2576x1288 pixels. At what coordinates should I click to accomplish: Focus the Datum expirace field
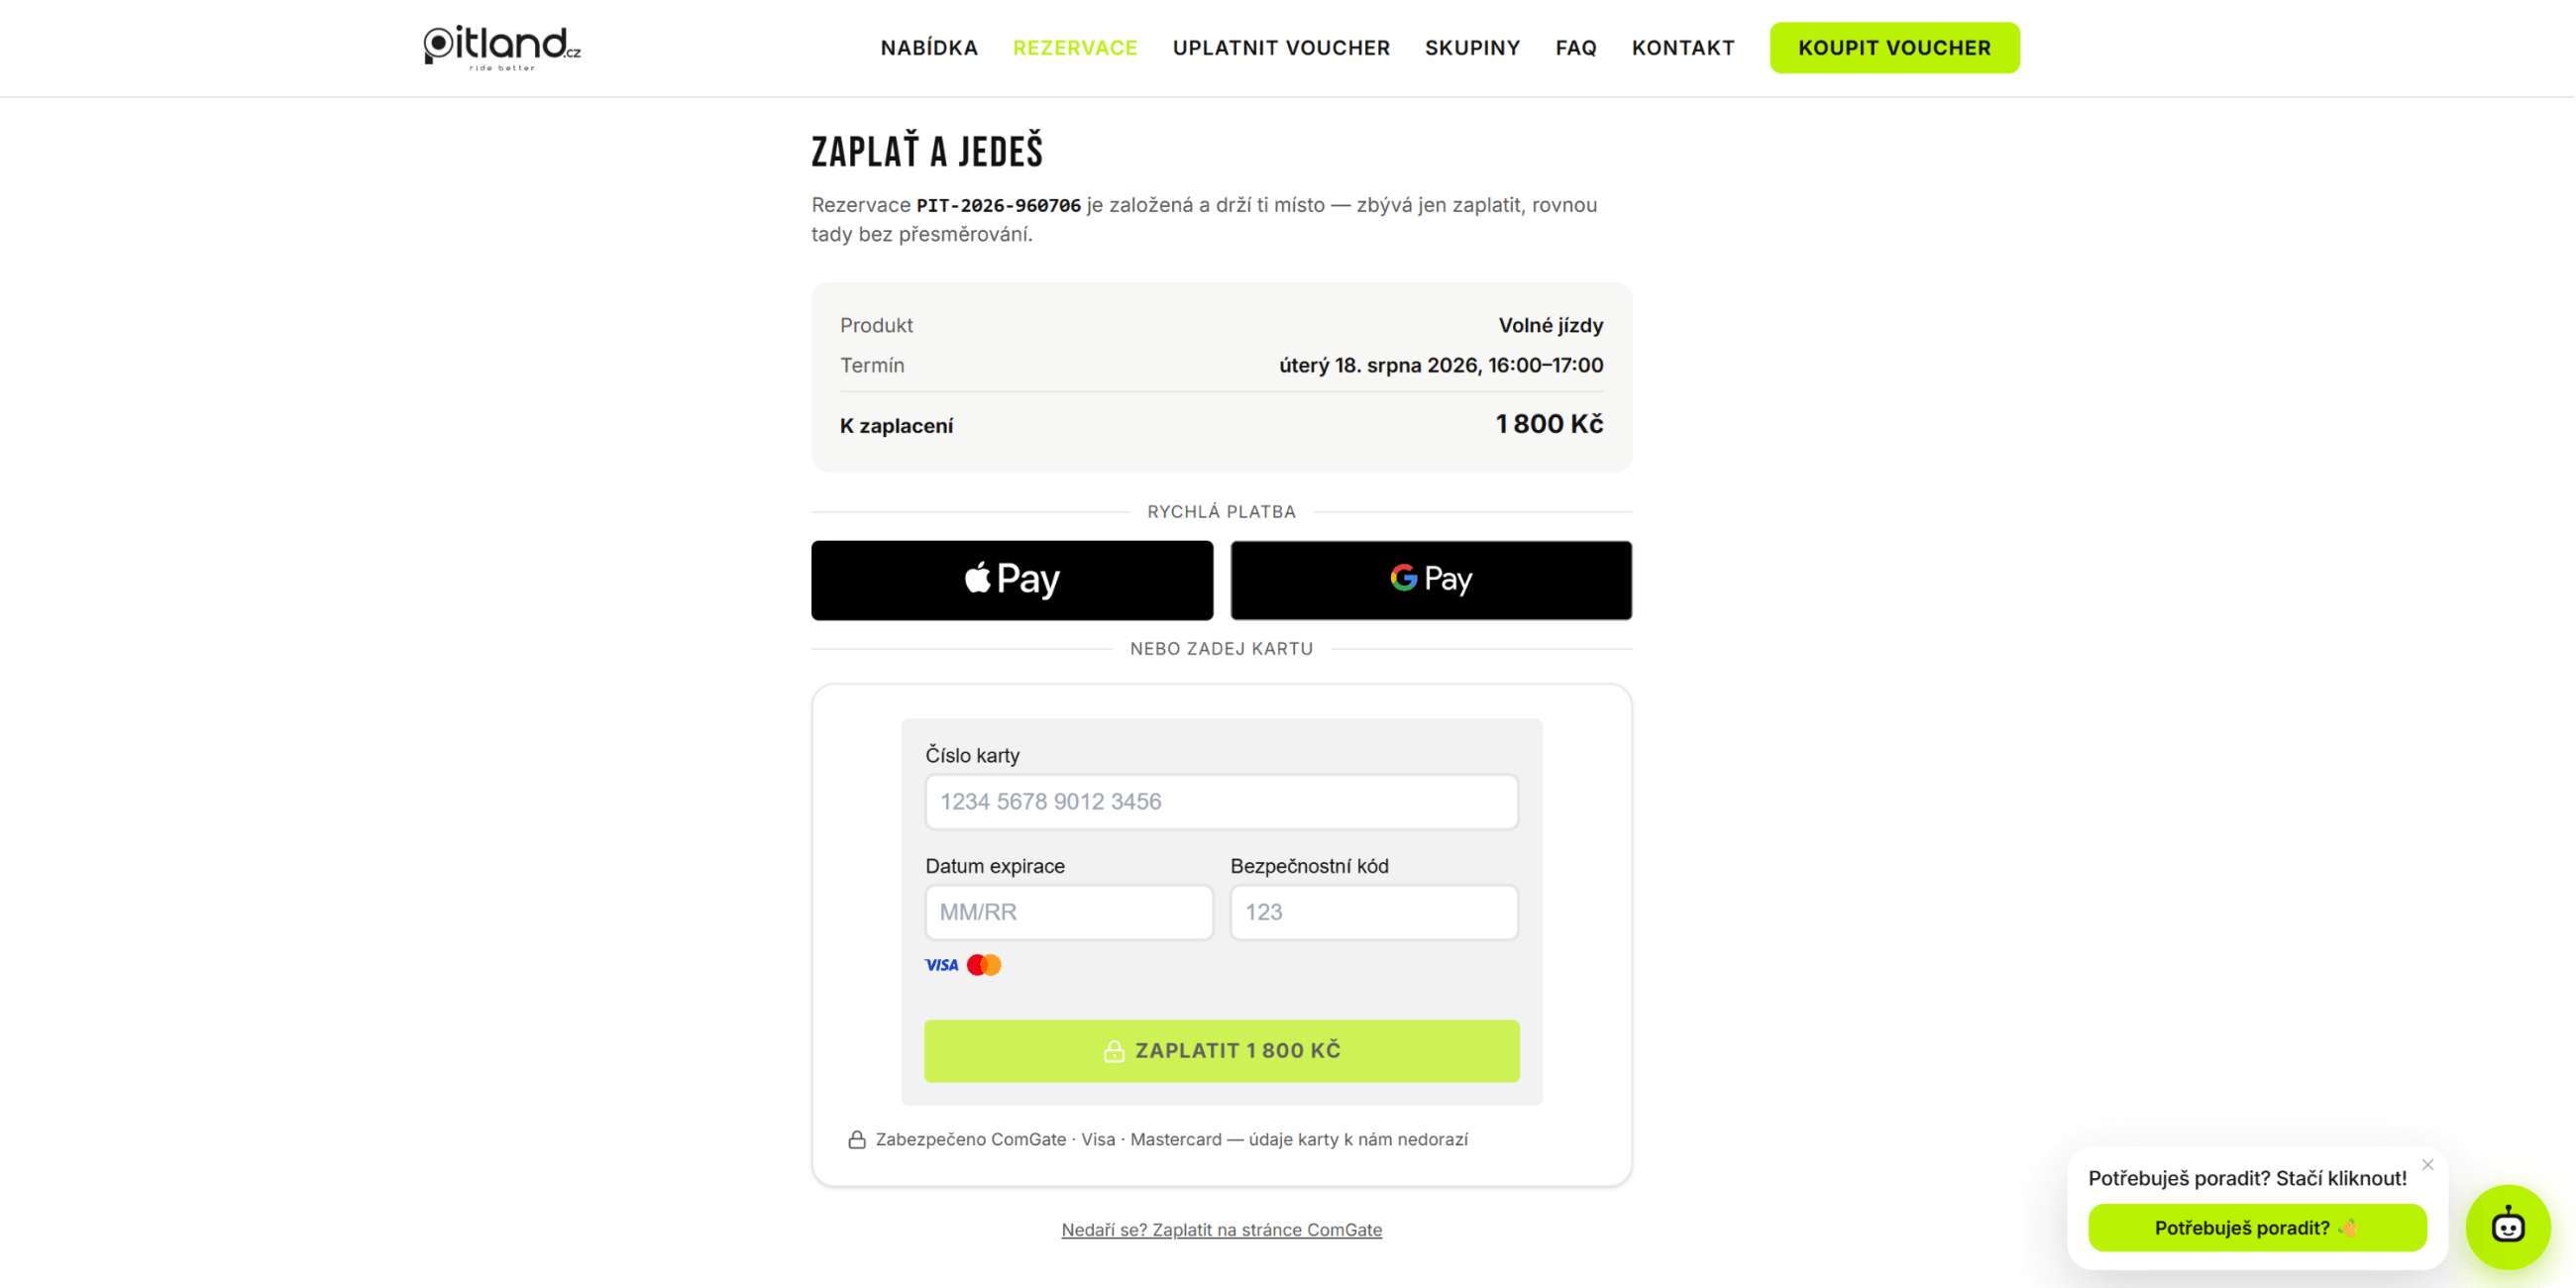coord(1069,912)
